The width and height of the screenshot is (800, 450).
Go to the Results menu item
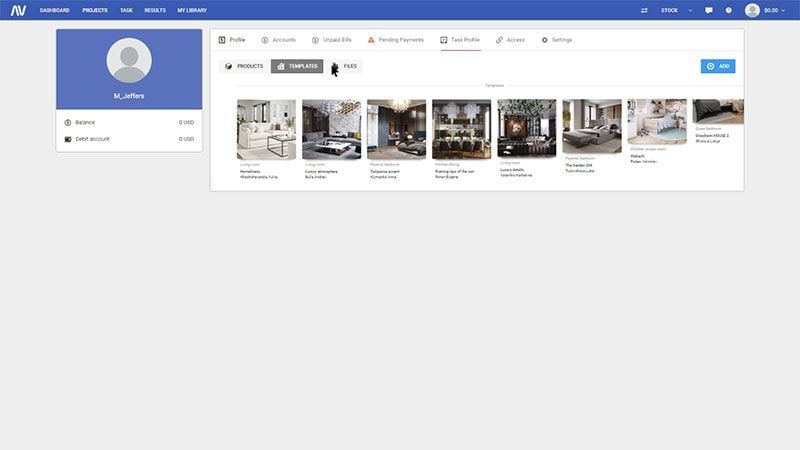pyautogui.click(x=155, y=10)
